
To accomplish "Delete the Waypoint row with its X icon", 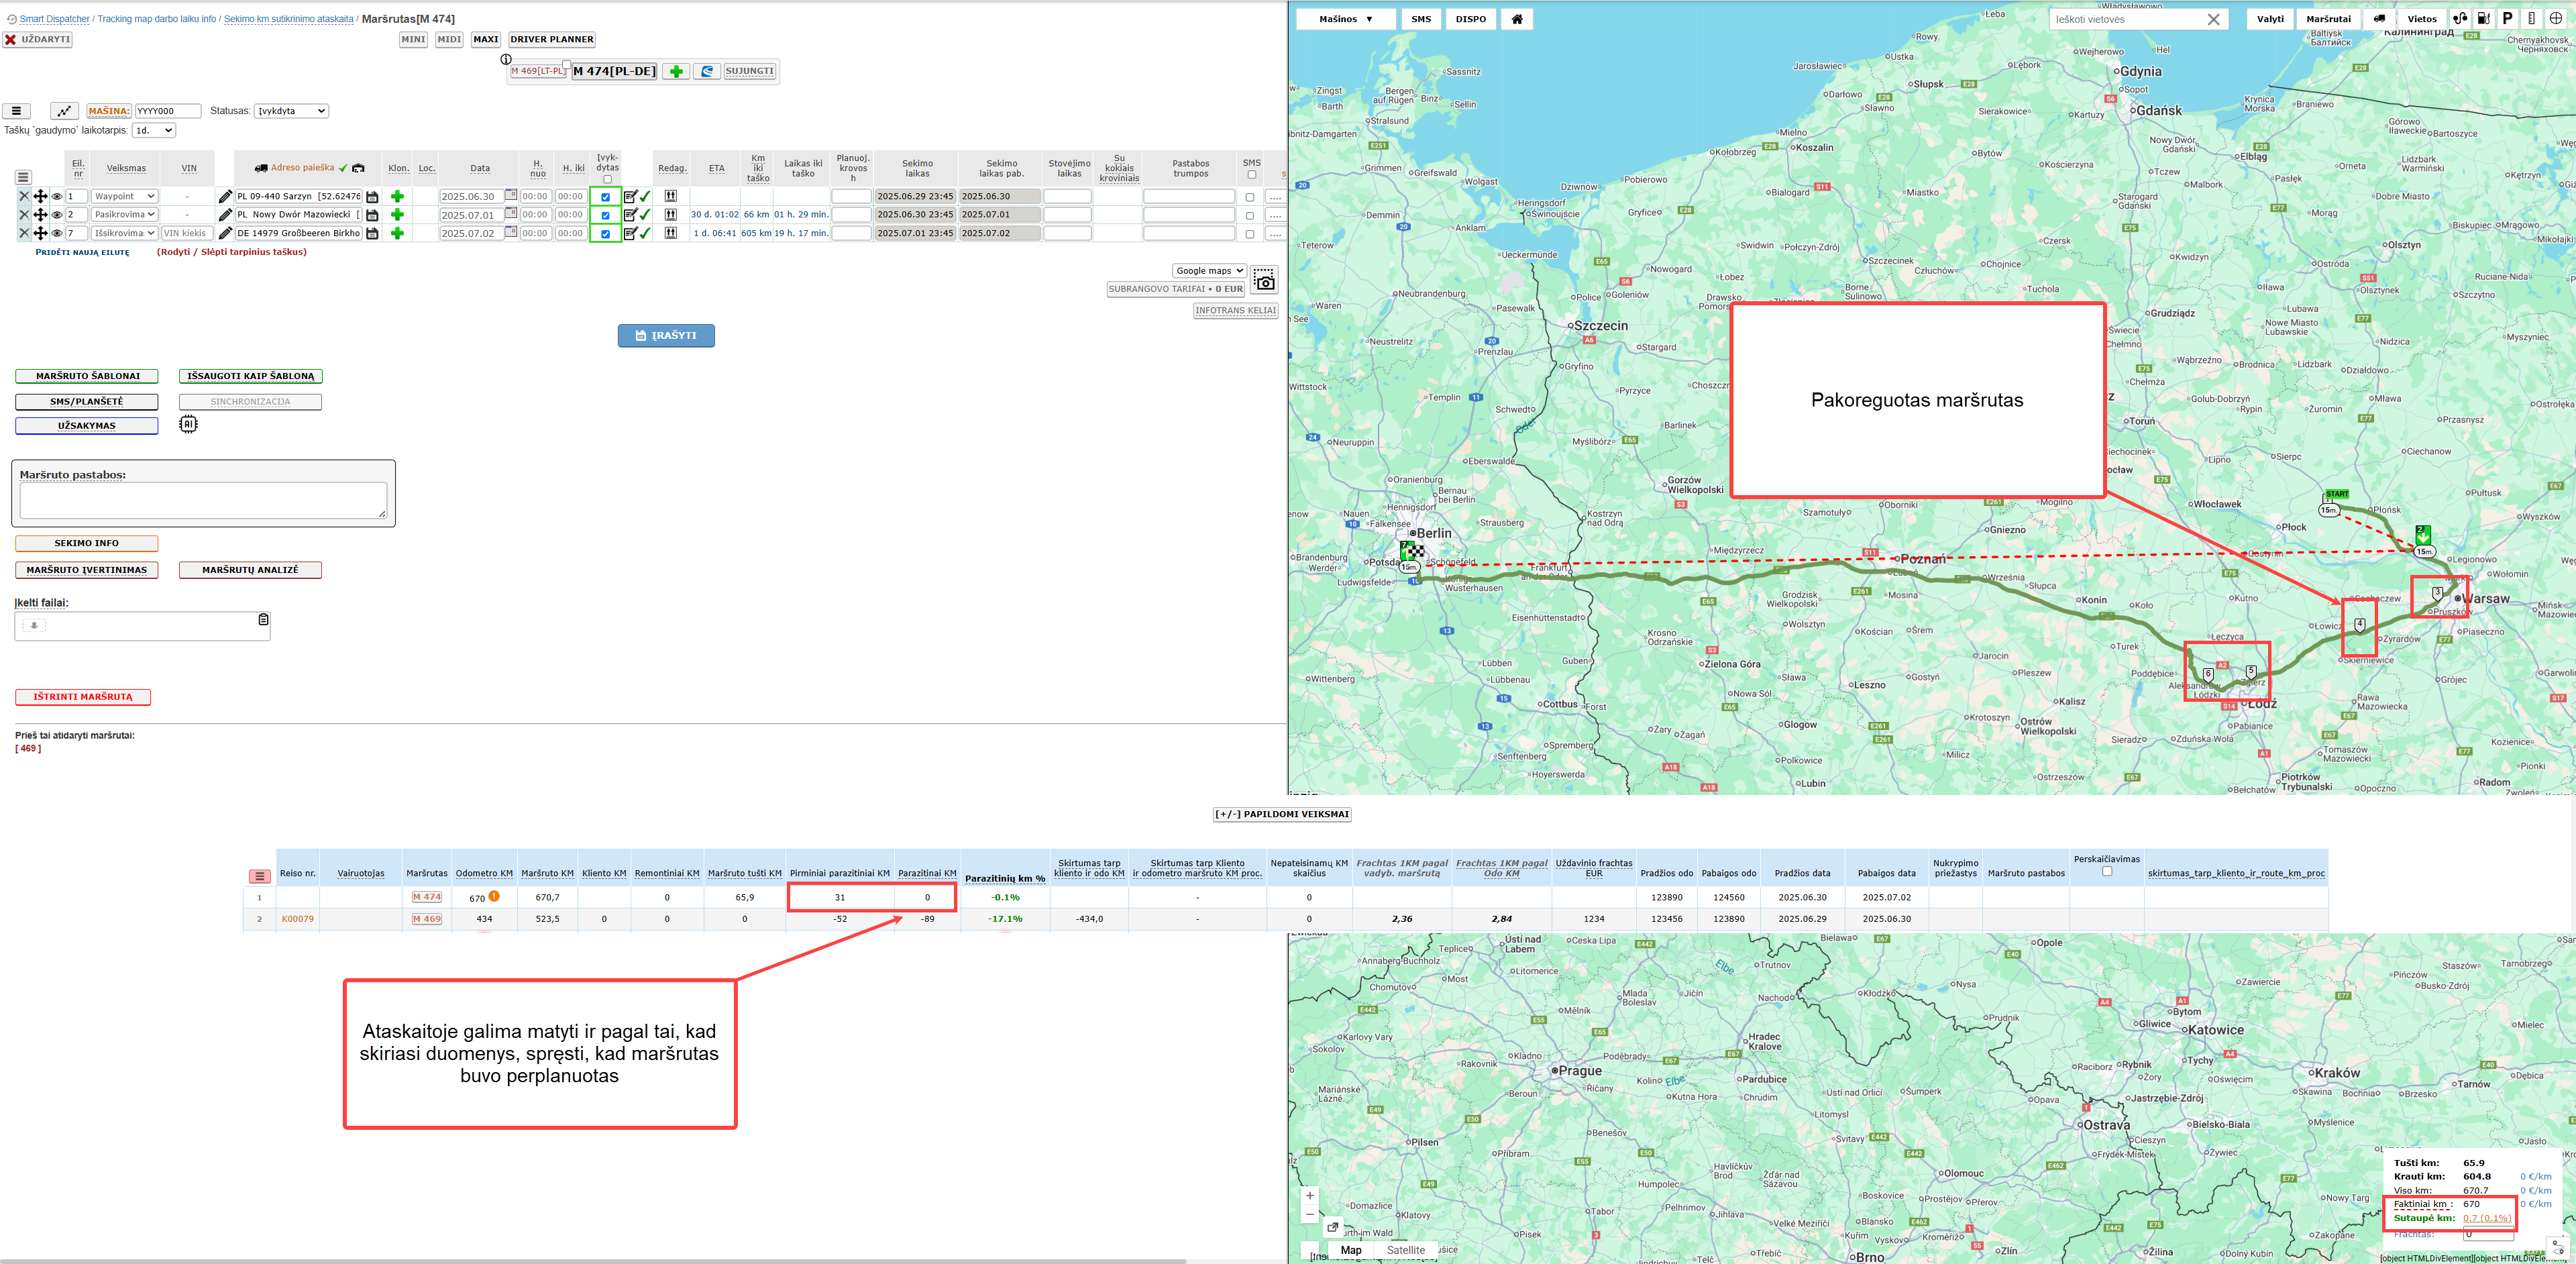I will (24, 196).
